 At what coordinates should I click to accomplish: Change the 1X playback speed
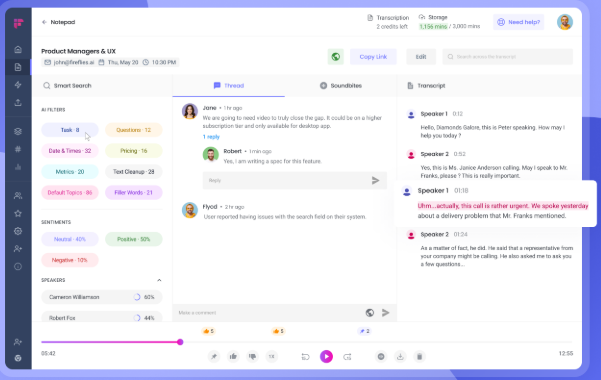tap(271, 357)
